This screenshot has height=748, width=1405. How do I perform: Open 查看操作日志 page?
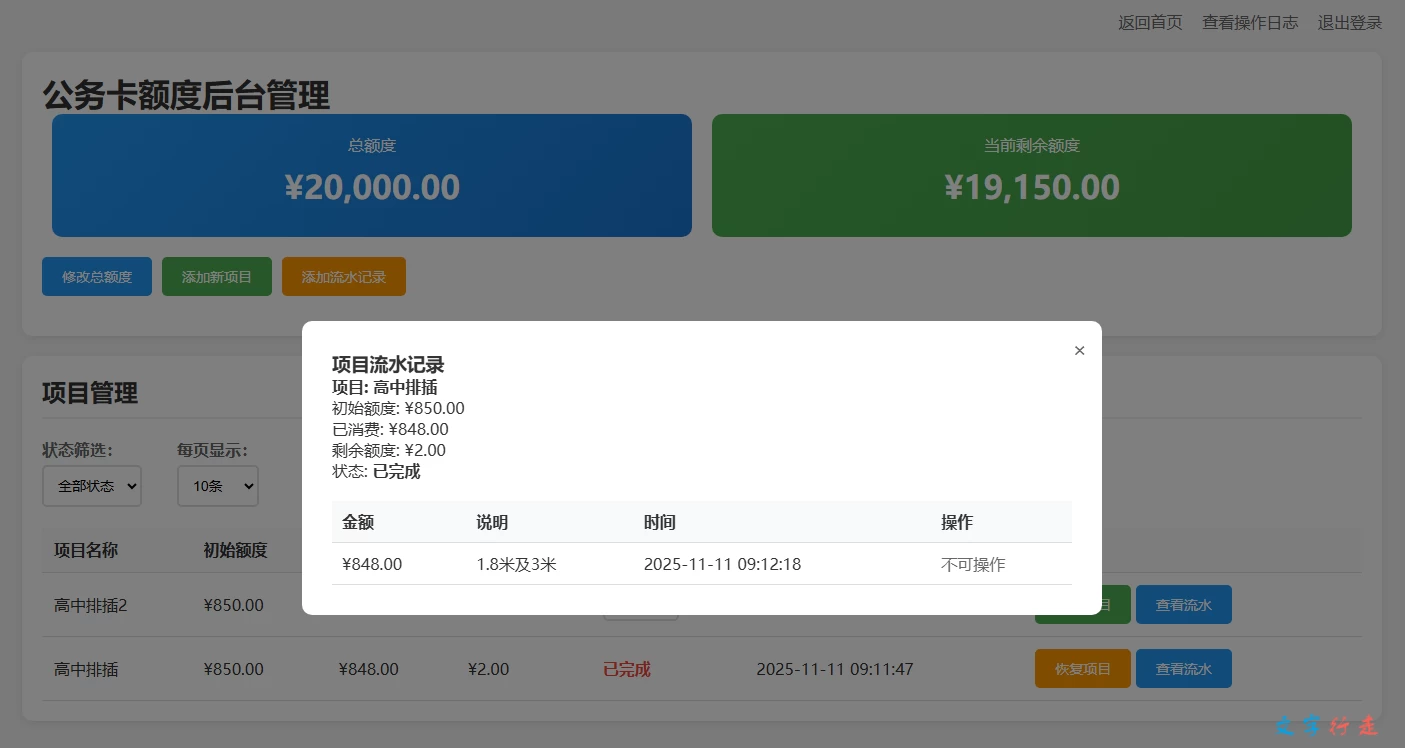tap(1250, 22)
